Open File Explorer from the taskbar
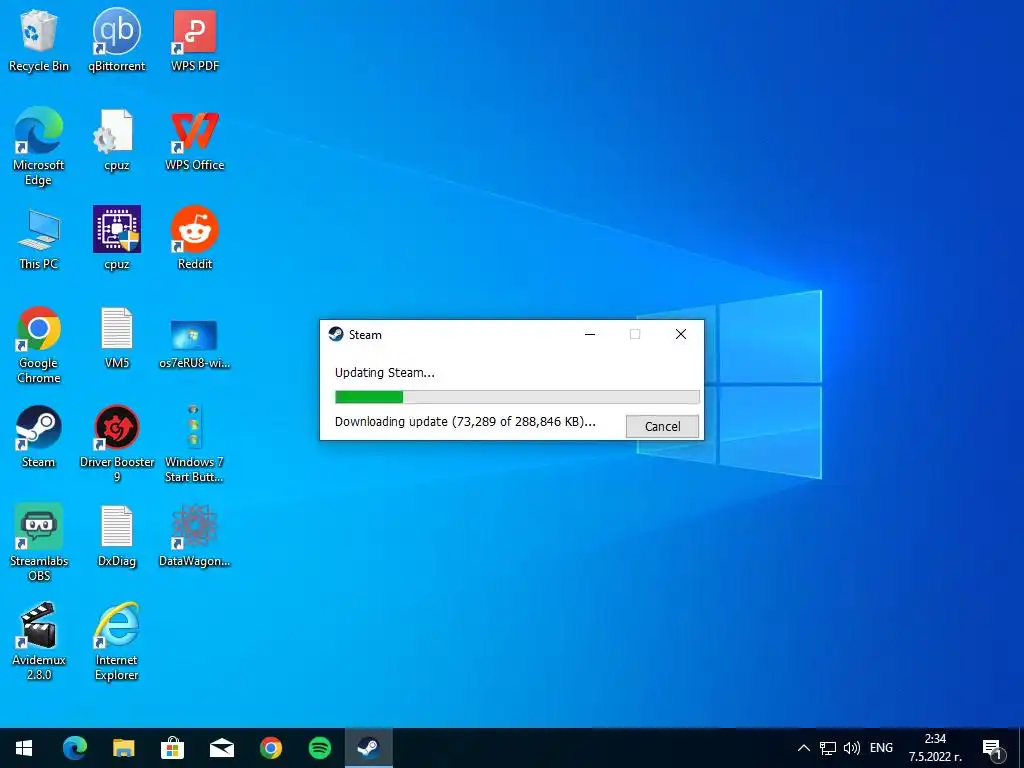This screenshot has height=768, width=1024. pyautogui.click(x=123, y=748)
